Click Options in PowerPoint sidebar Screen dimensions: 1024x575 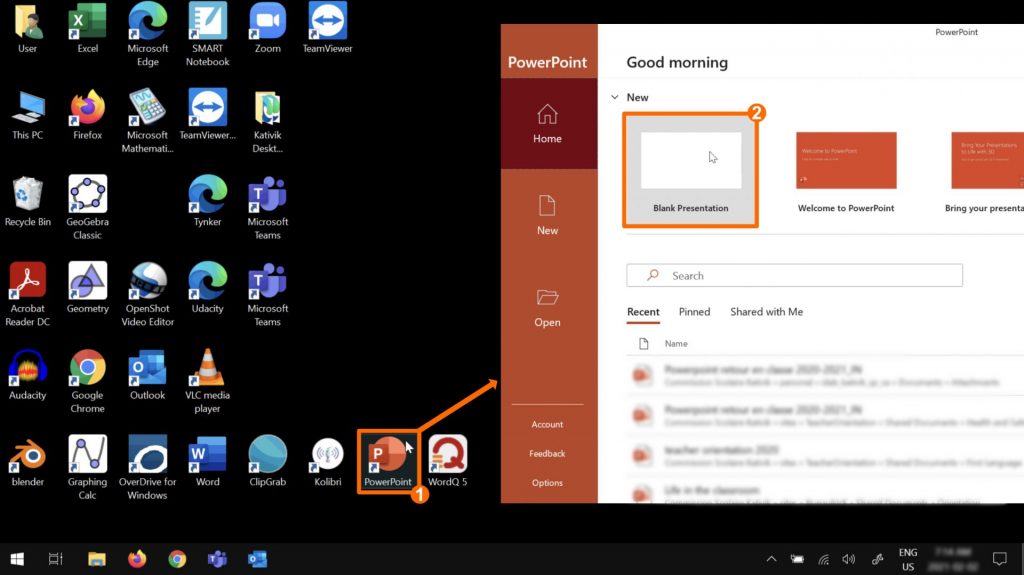click(x=547, y=482)
